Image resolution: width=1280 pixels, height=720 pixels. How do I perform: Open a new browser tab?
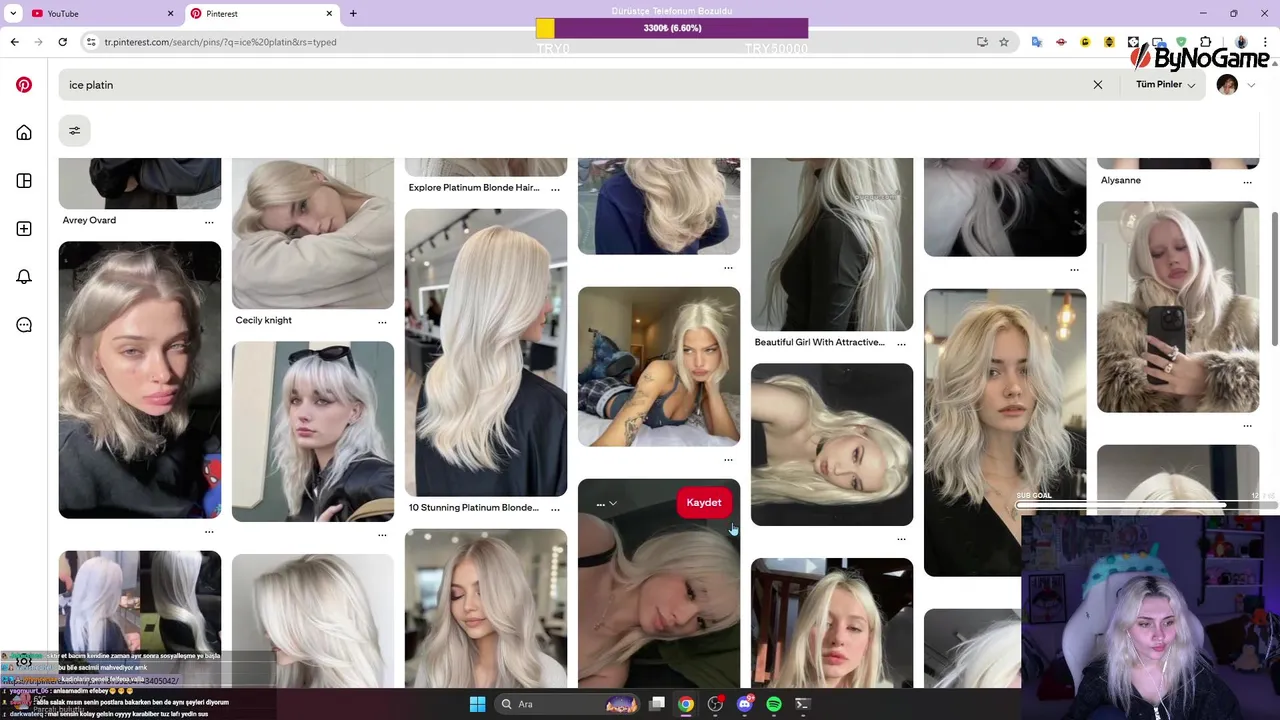pyautogui.click(x=353, y=13)
